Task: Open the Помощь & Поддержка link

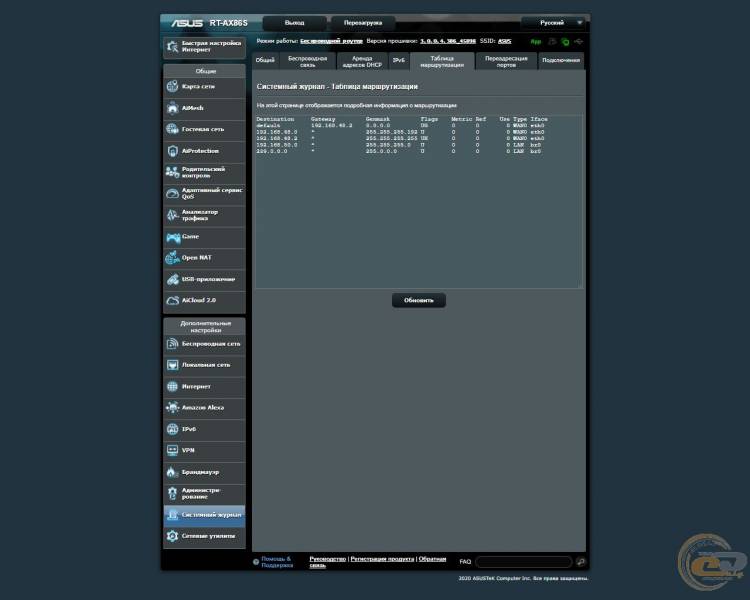Action: tap(276, 562)
